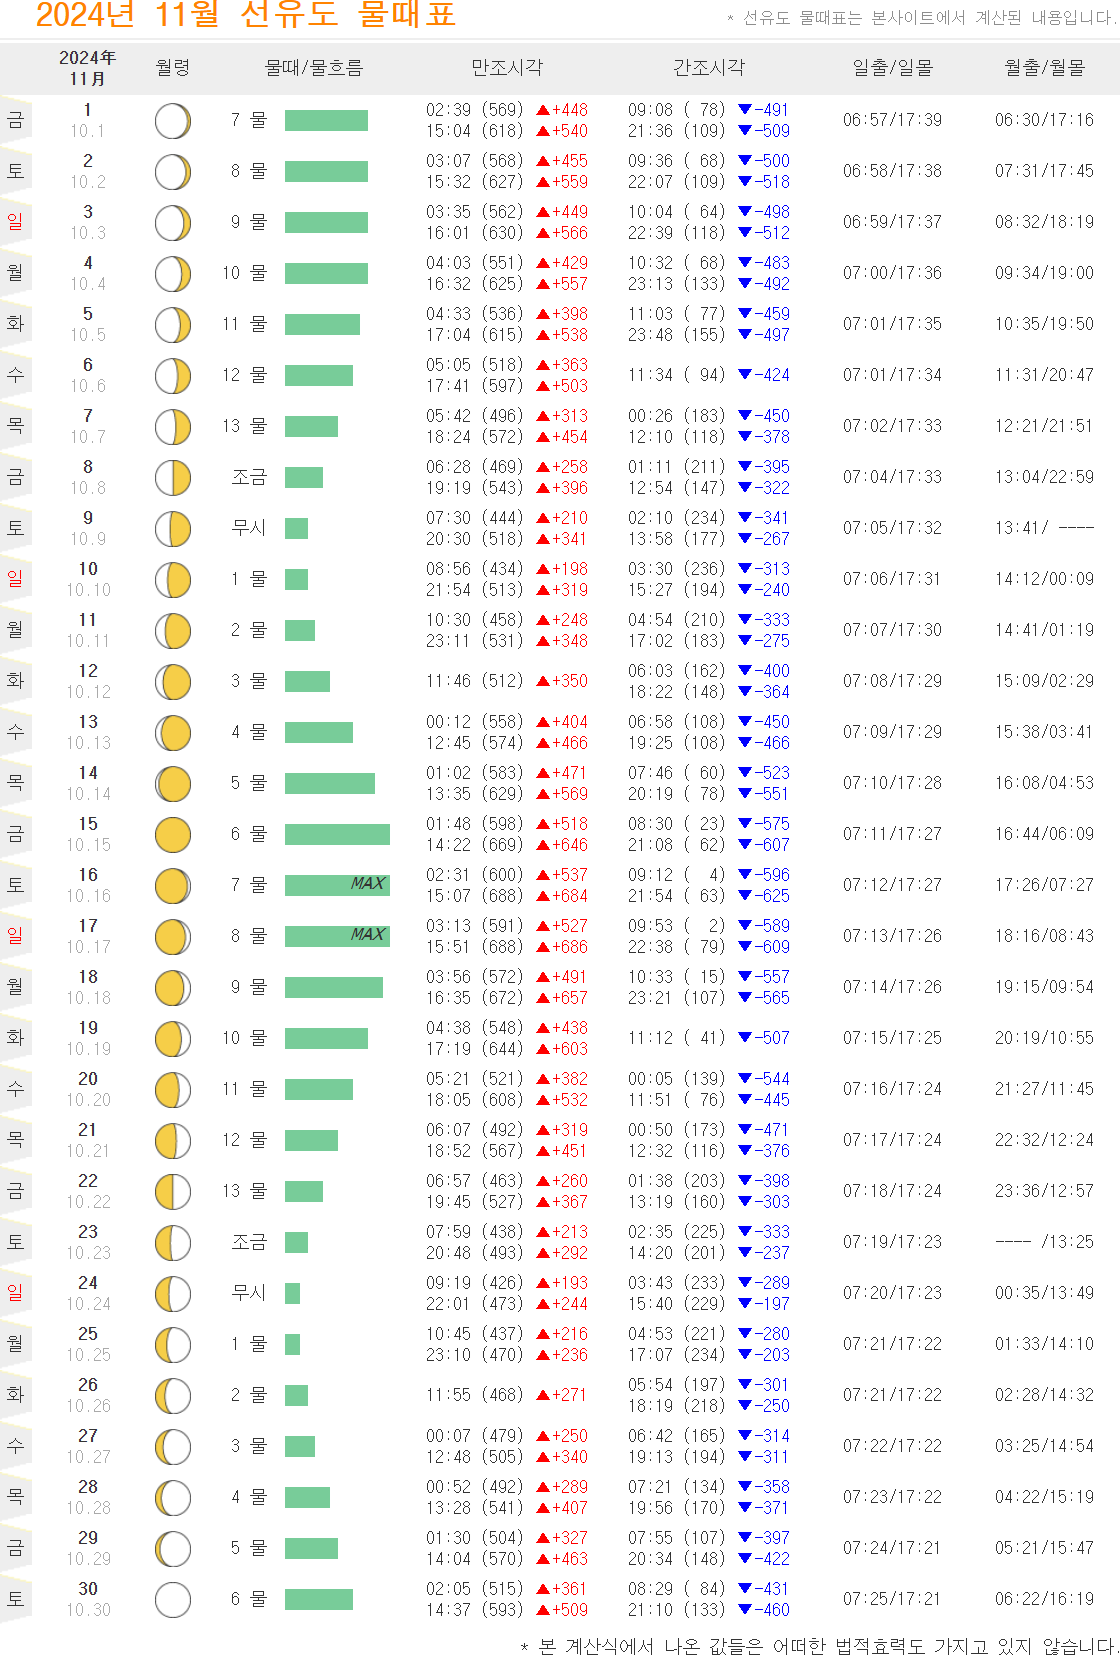The width and height of the screenshot is (1120, 1662).
Task: Click the 무시 label on November 9
Action: coord(249,528)
